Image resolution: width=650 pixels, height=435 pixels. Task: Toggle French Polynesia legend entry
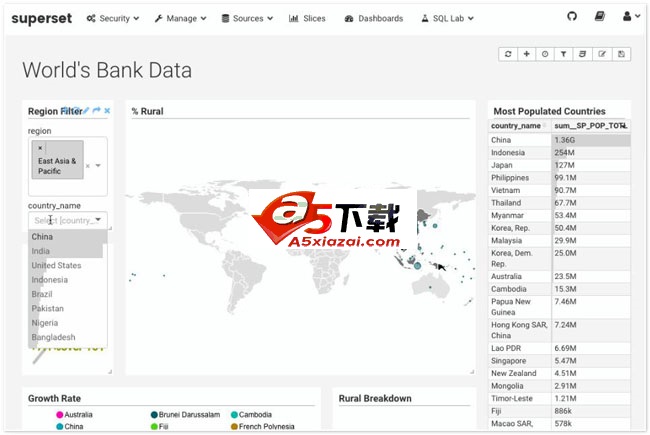262,426
